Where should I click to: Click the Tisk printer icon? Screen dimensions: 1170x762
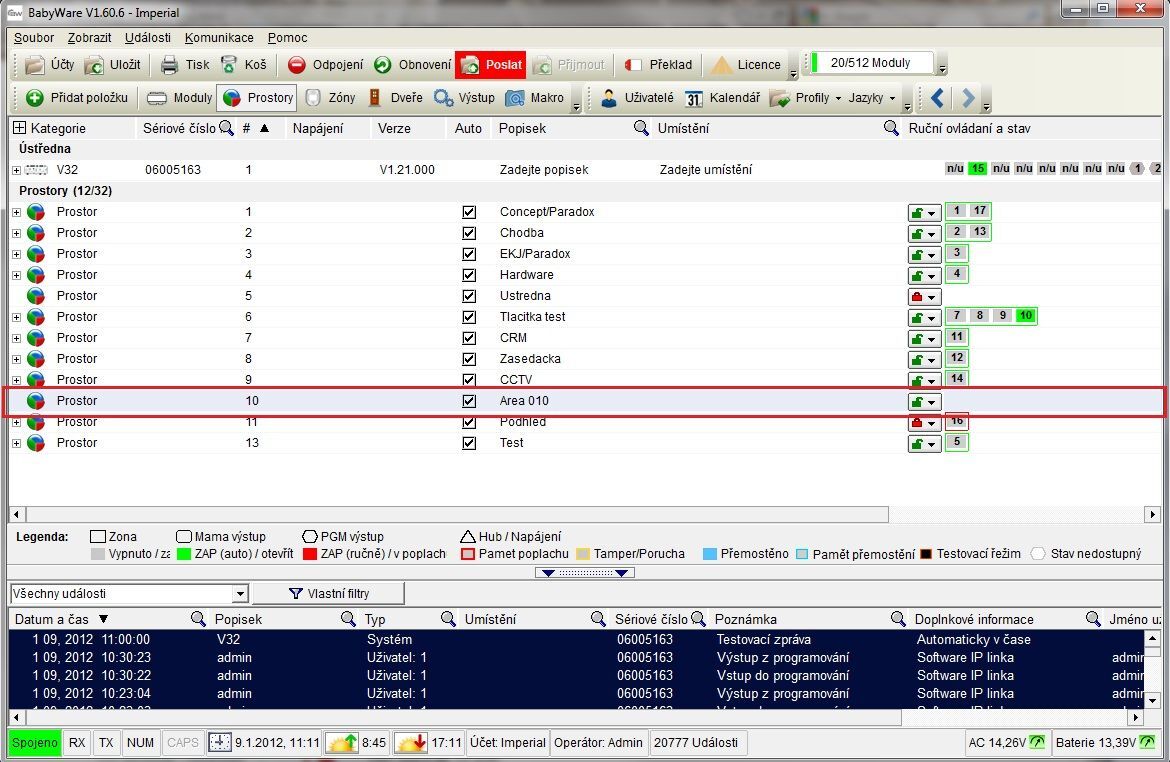pos(170,65)
